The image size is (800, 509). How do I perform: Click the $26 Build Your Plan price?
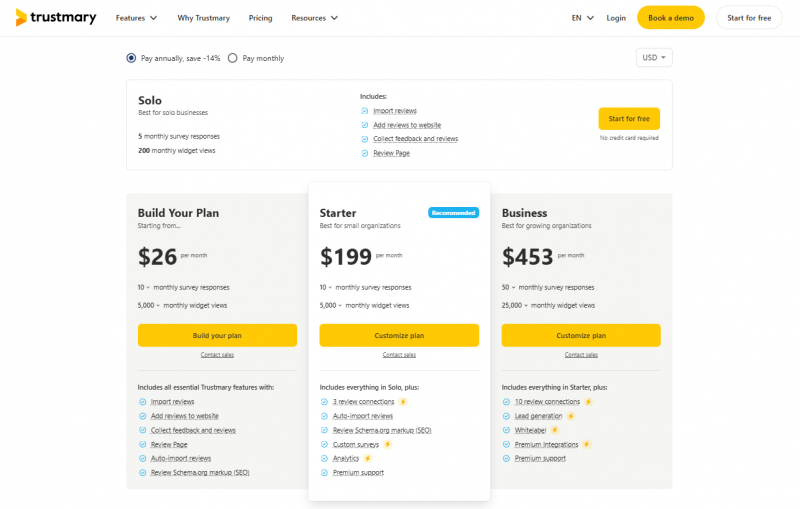pos(157,257)
